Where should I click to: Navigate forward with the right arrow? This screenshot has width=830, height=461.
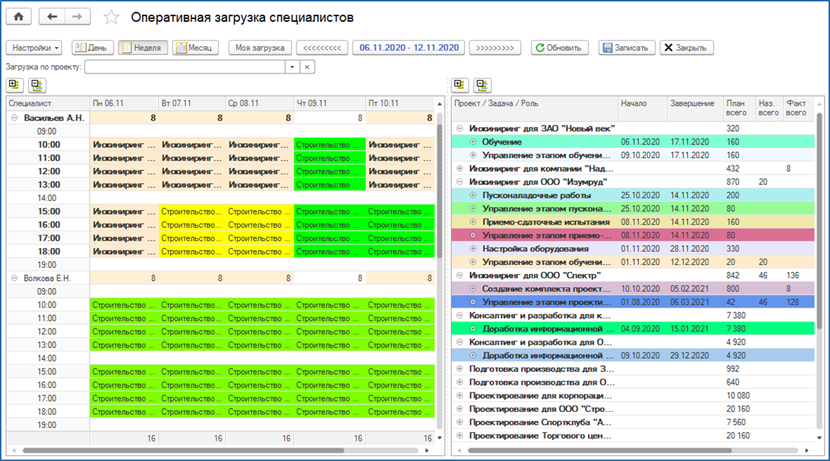pyautogui.click(x=77, y=17)
